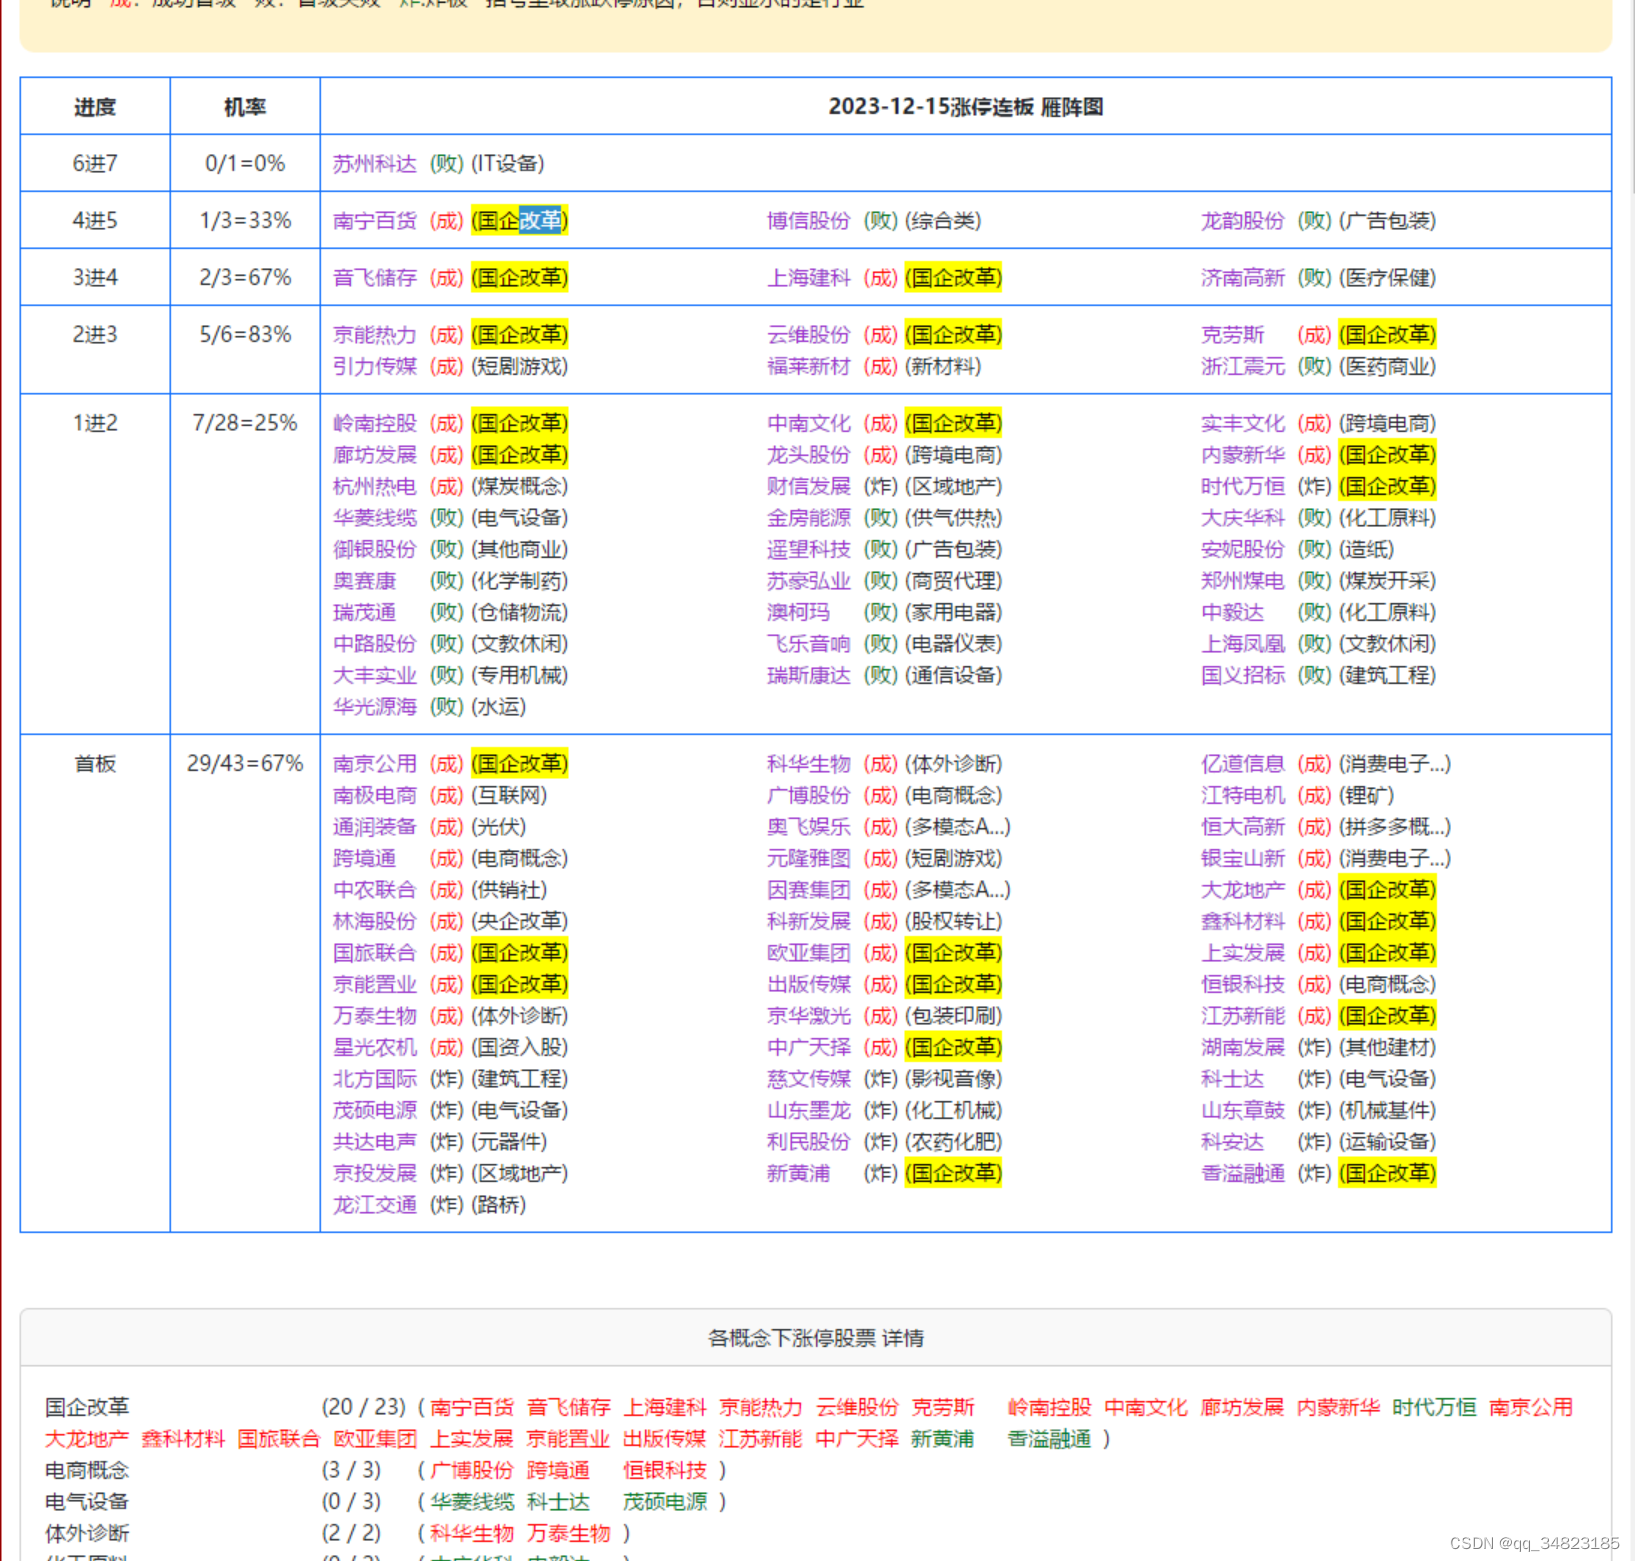Viewport: 1635px width, 1561px height.
Task: Click the 江特电机 stock link
Action: tap(1242, 795)
